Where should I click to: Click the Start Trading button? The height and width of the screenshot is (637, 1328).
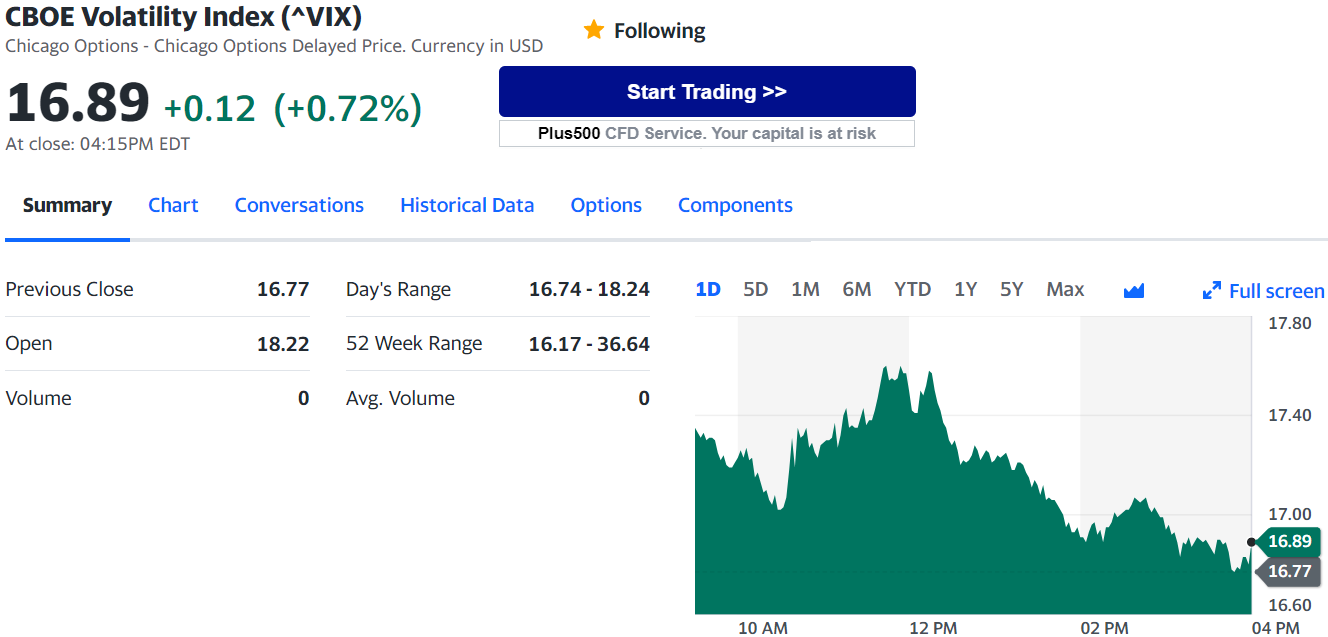707,92
